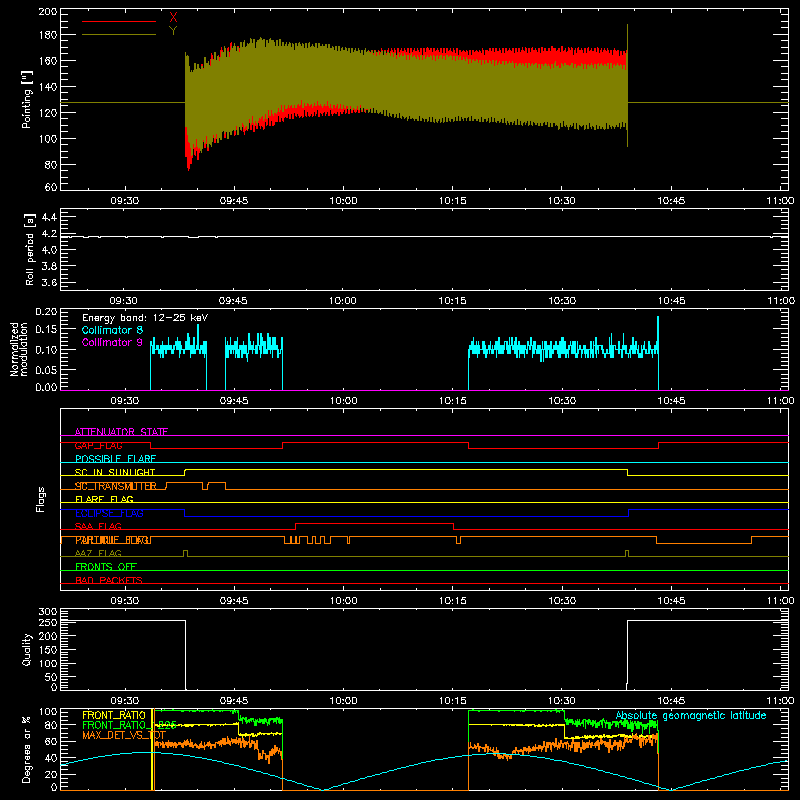Click the SAA_FLAG label
800x800 pixels.
pos(98,527)
